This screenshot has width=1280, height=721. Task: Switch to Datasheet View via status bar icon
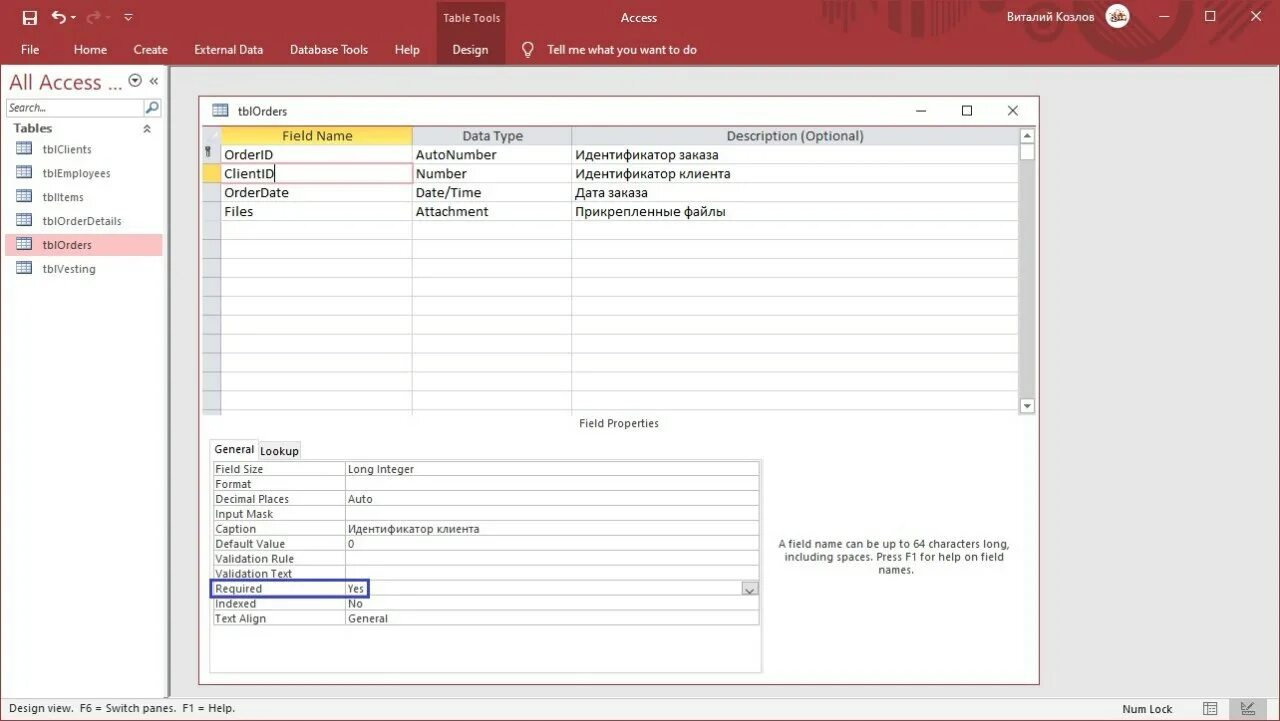1210,708
